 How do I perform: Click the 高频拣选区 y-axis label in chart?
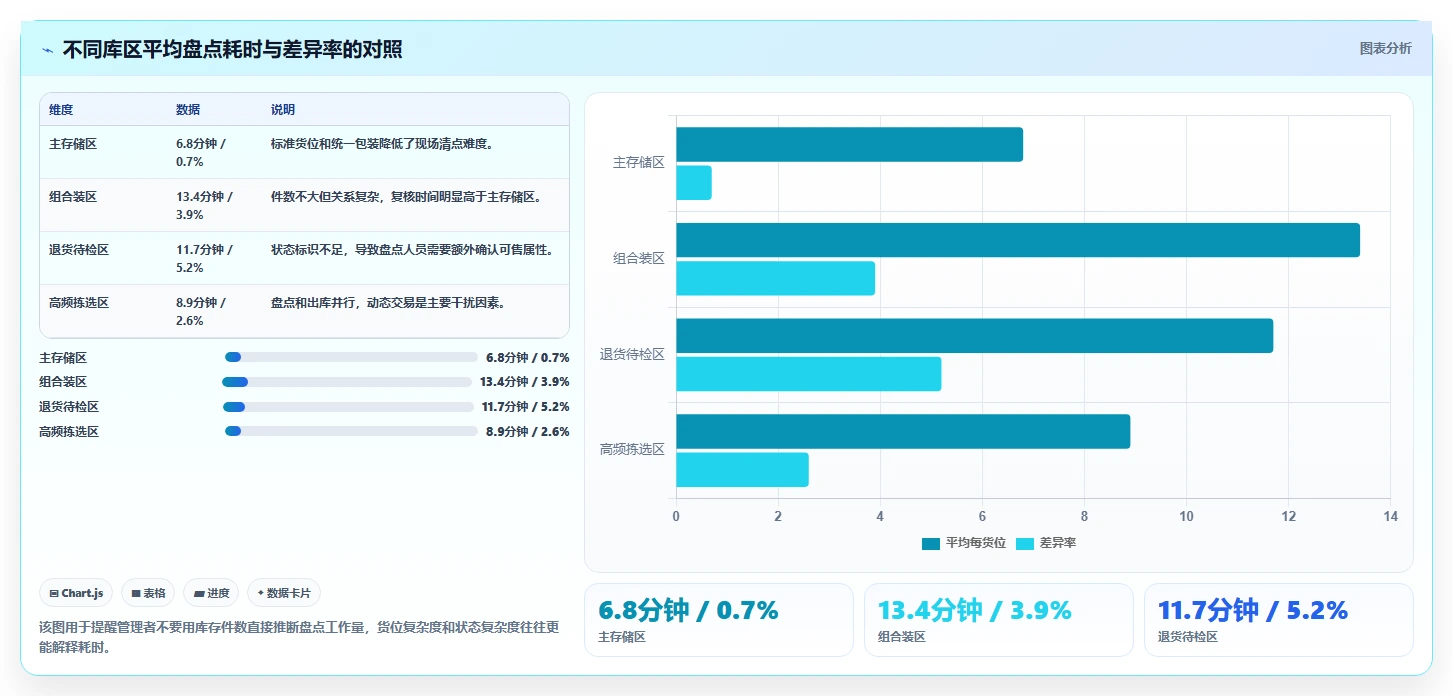pos(633,450)
